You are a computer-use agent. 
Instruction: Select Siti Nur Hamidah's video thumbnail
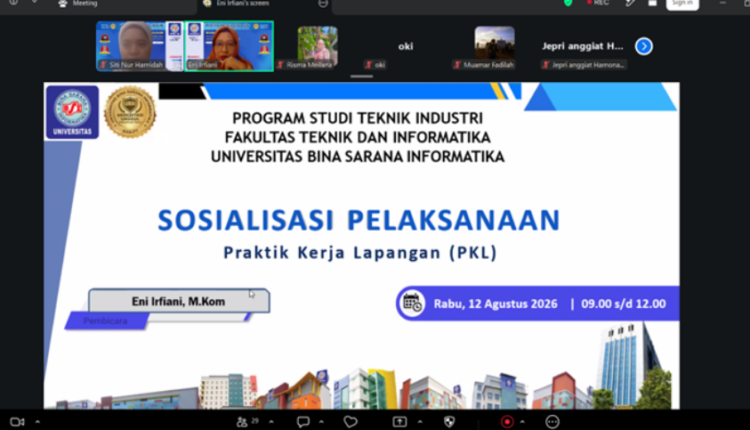(140, 46)
